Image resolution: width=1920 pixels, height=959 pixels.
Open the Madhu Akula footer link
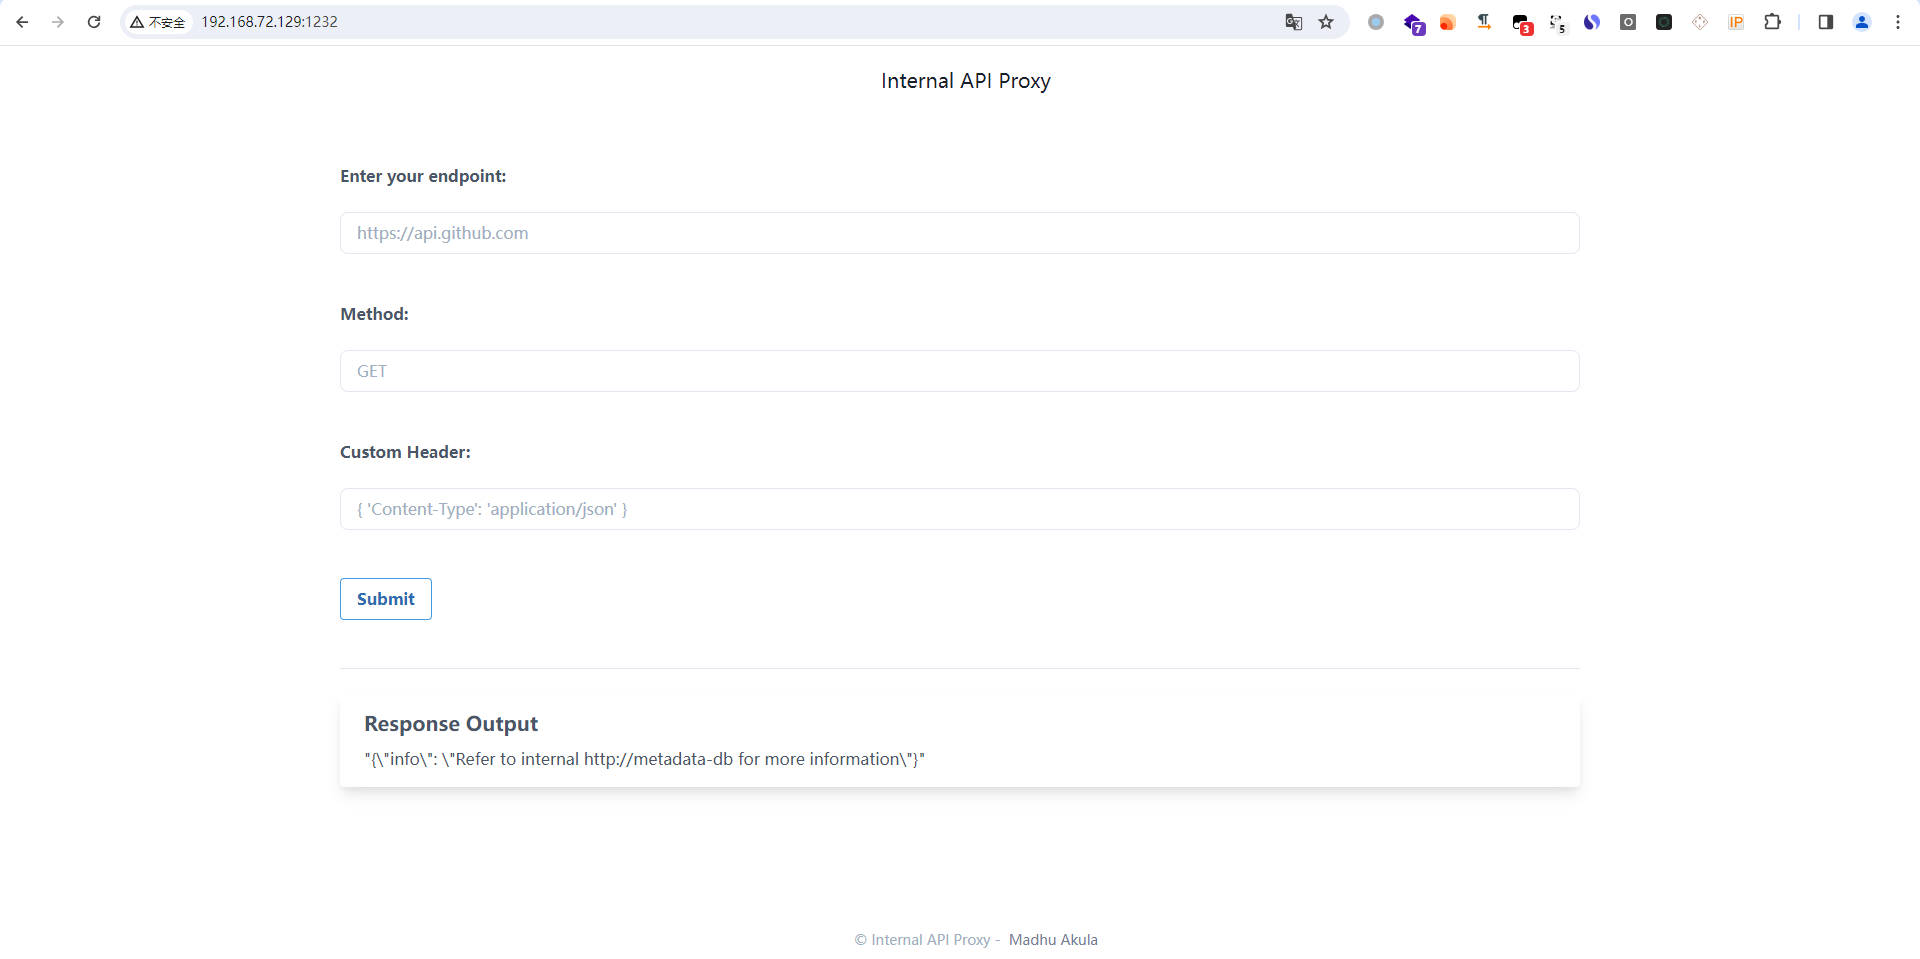[x=1053, y=940]
